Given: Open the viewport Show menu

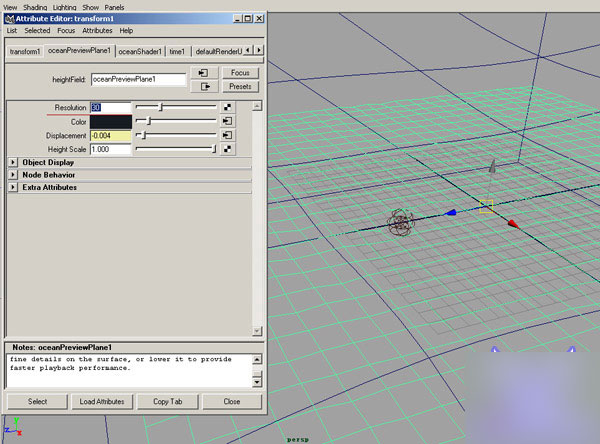Looking at the screenshot, I should tap(91, 7).
